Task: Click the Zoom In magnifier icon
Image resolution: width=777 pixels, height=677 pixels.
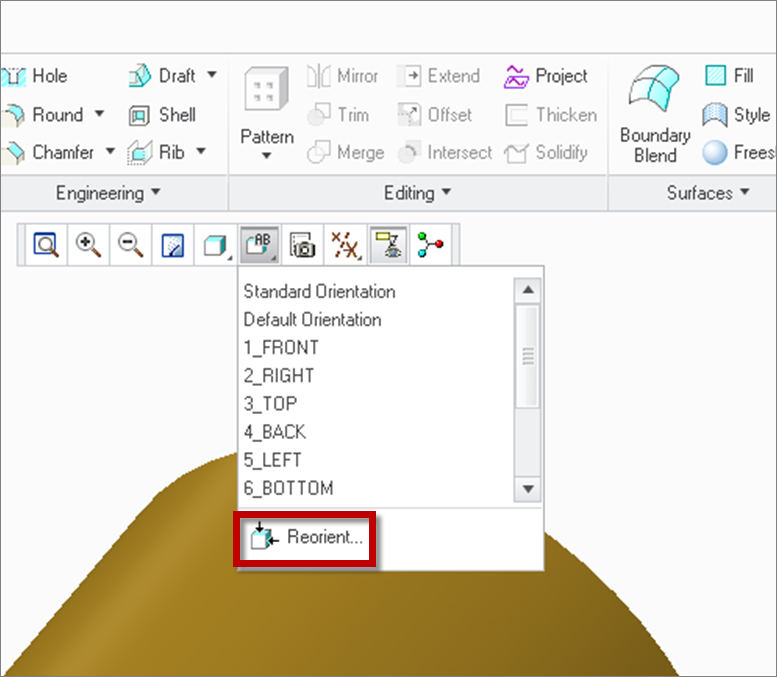Action: 88,245
